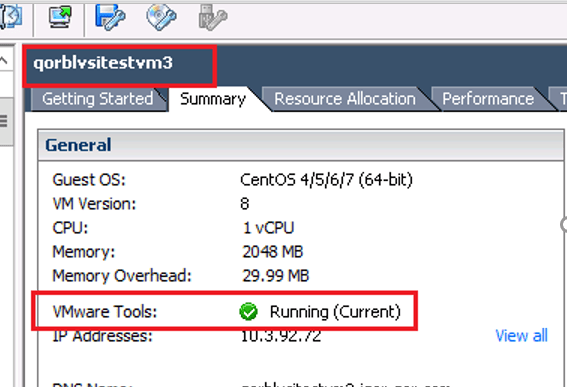Click the 2048 MB memory value

click(273, 252)
